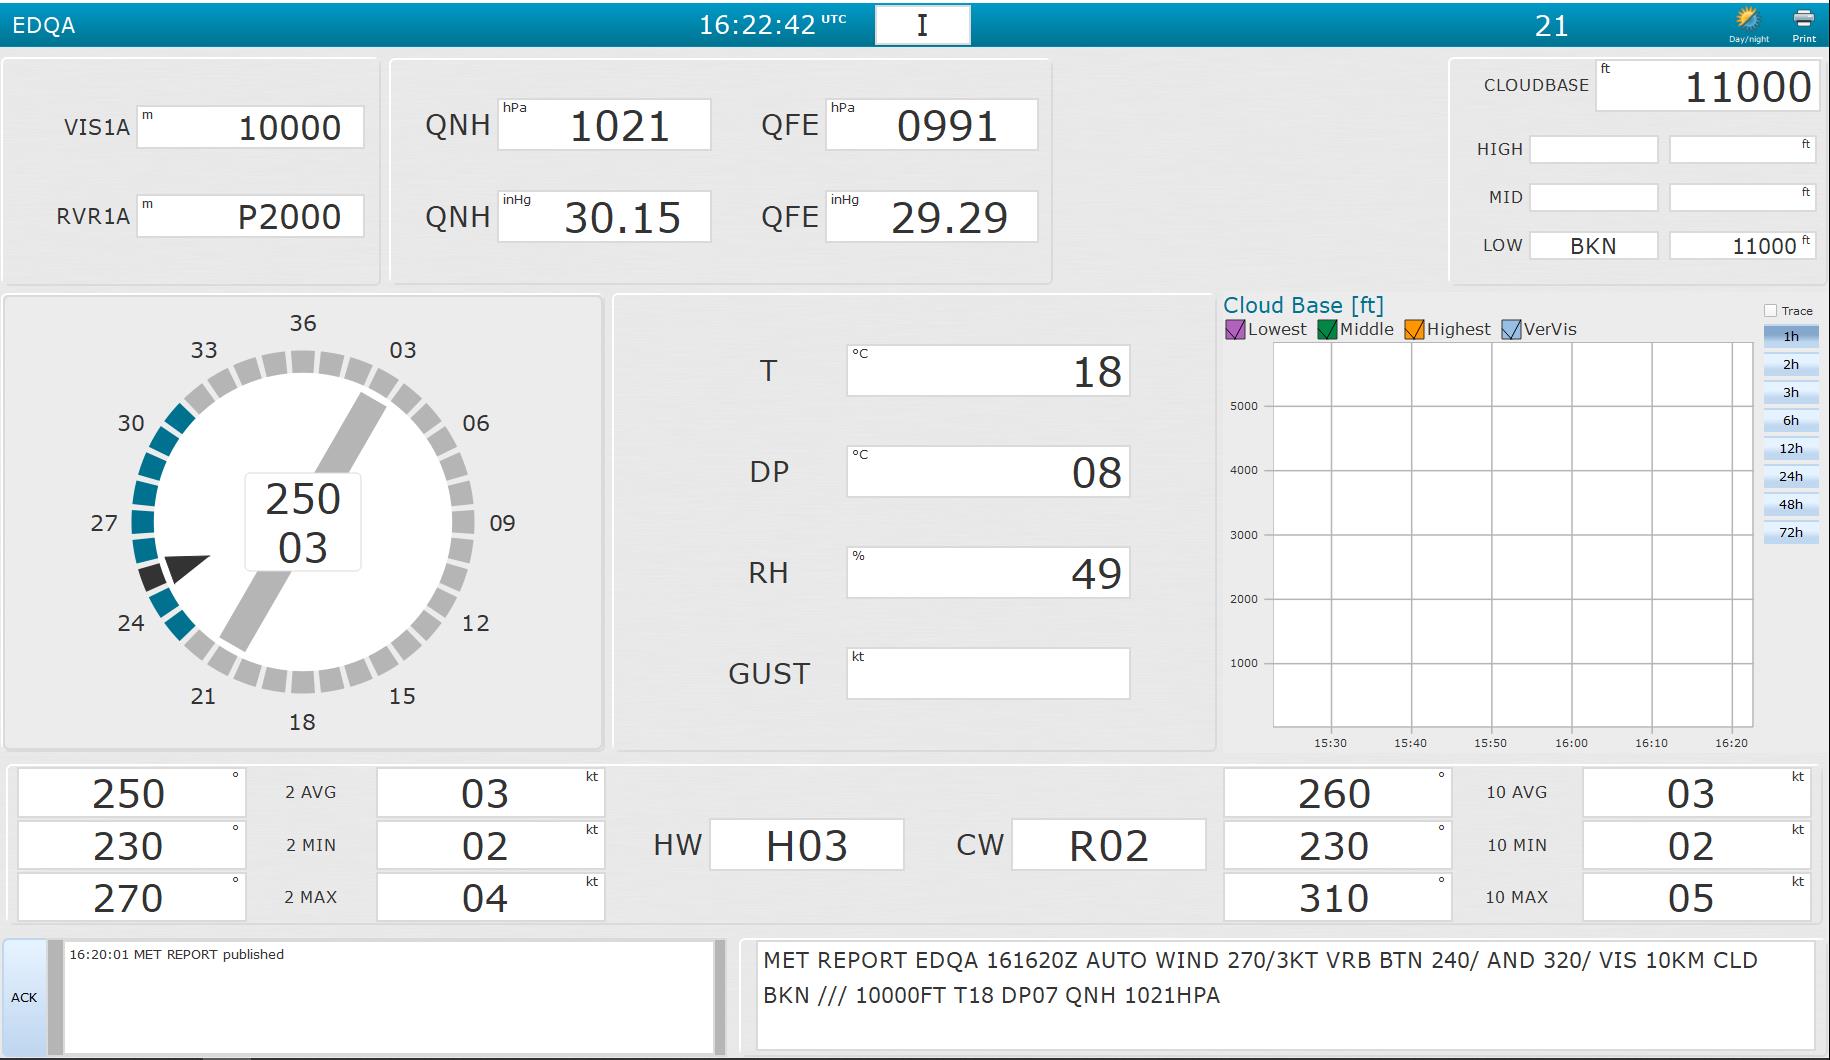Viewport: 1830px width, 1060px height.
Task: Click the Print icon
Action: point(1804,22)
